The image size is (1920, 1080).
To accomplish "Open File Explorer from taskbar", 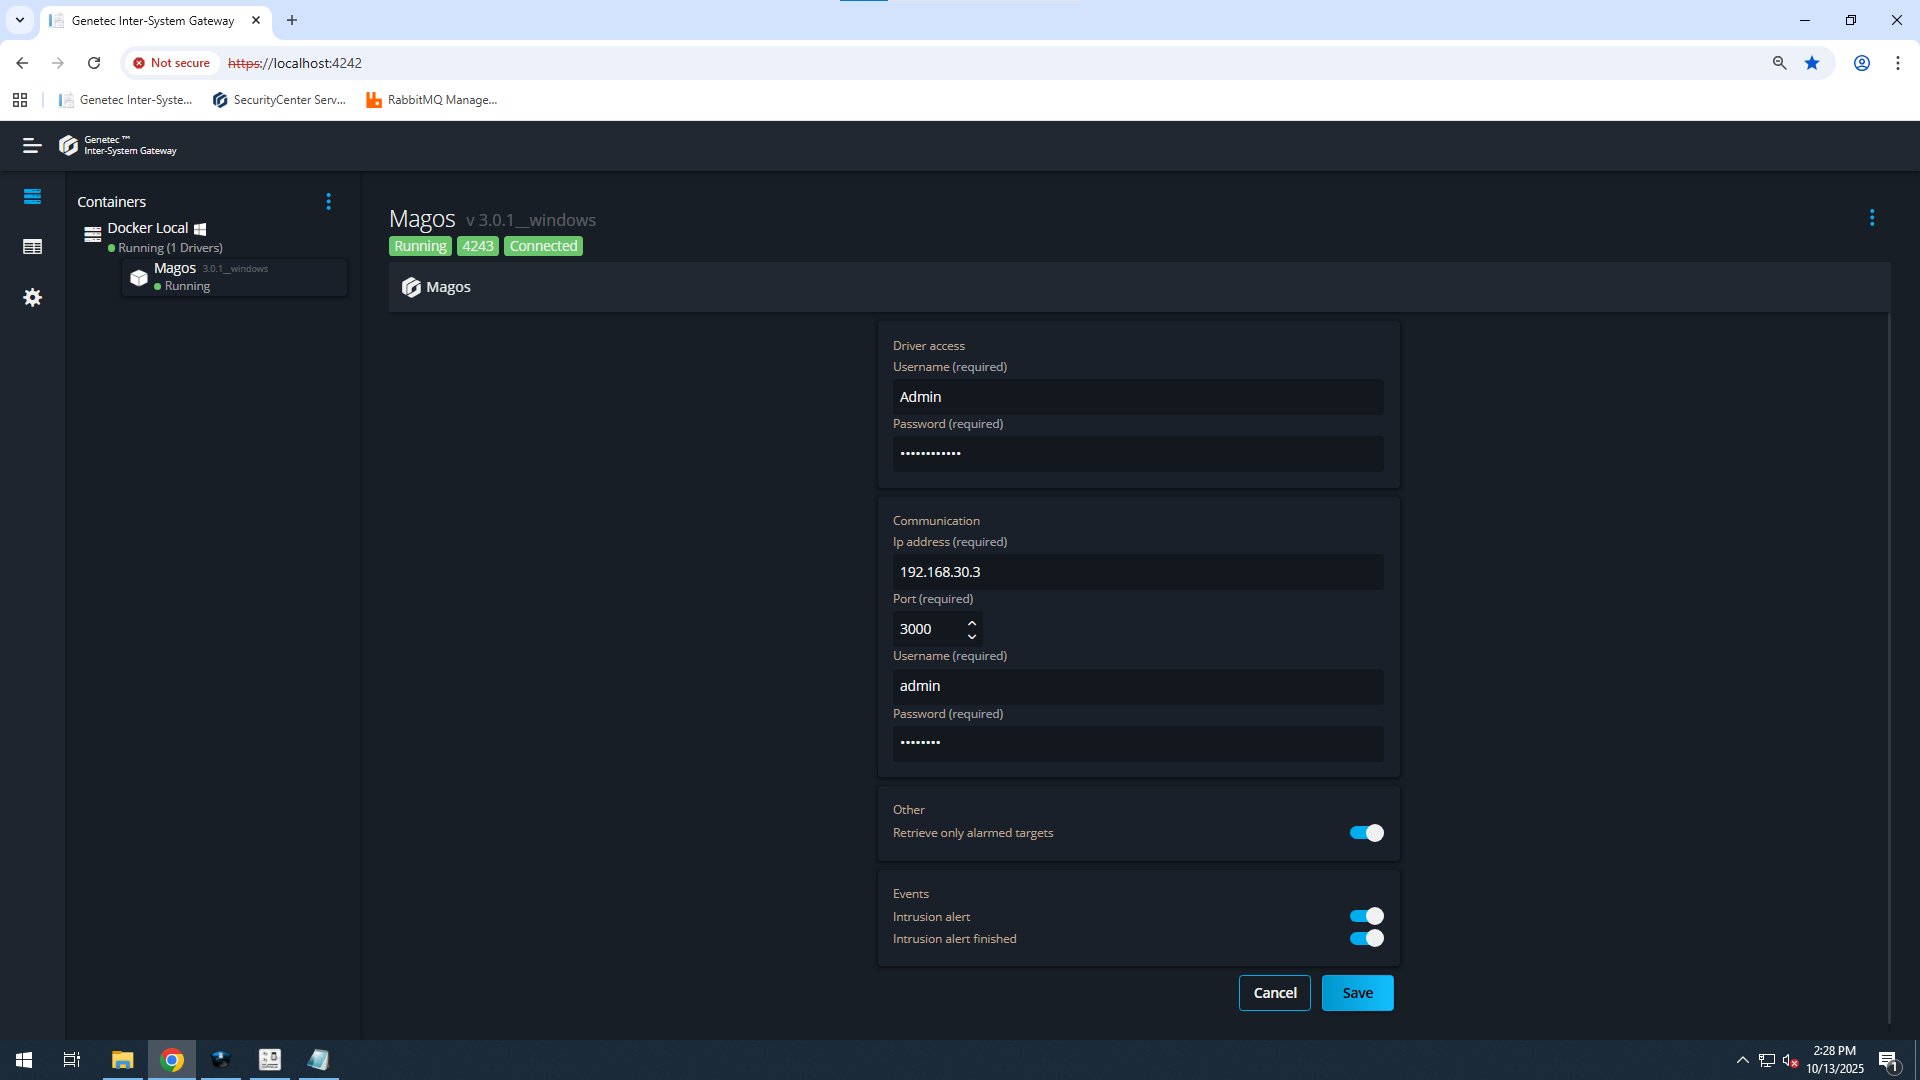I will (122, 1060).
